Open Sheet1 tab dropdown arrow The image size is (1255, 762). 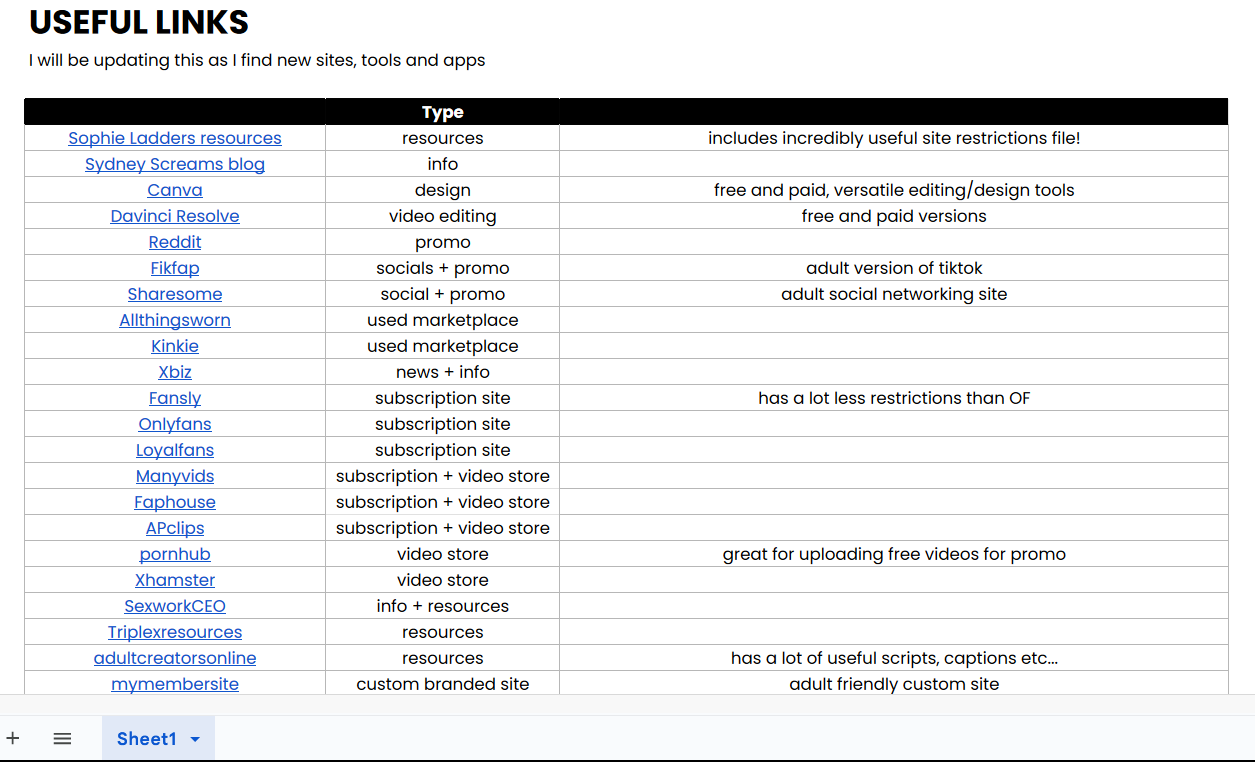click(195, 739)
